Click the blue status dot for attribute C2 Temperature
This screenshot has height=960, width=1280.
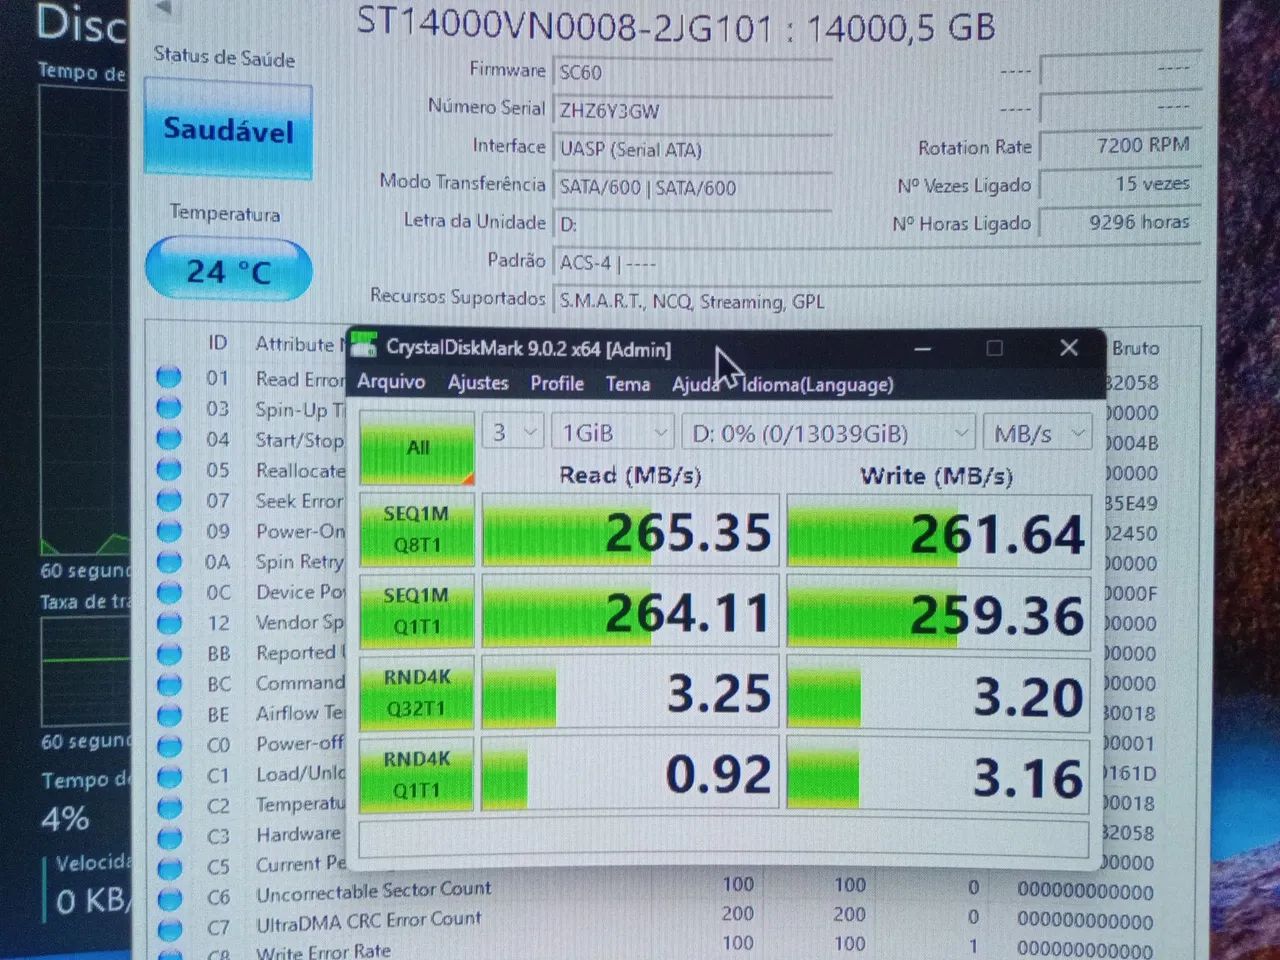click(x=169, y=806)
